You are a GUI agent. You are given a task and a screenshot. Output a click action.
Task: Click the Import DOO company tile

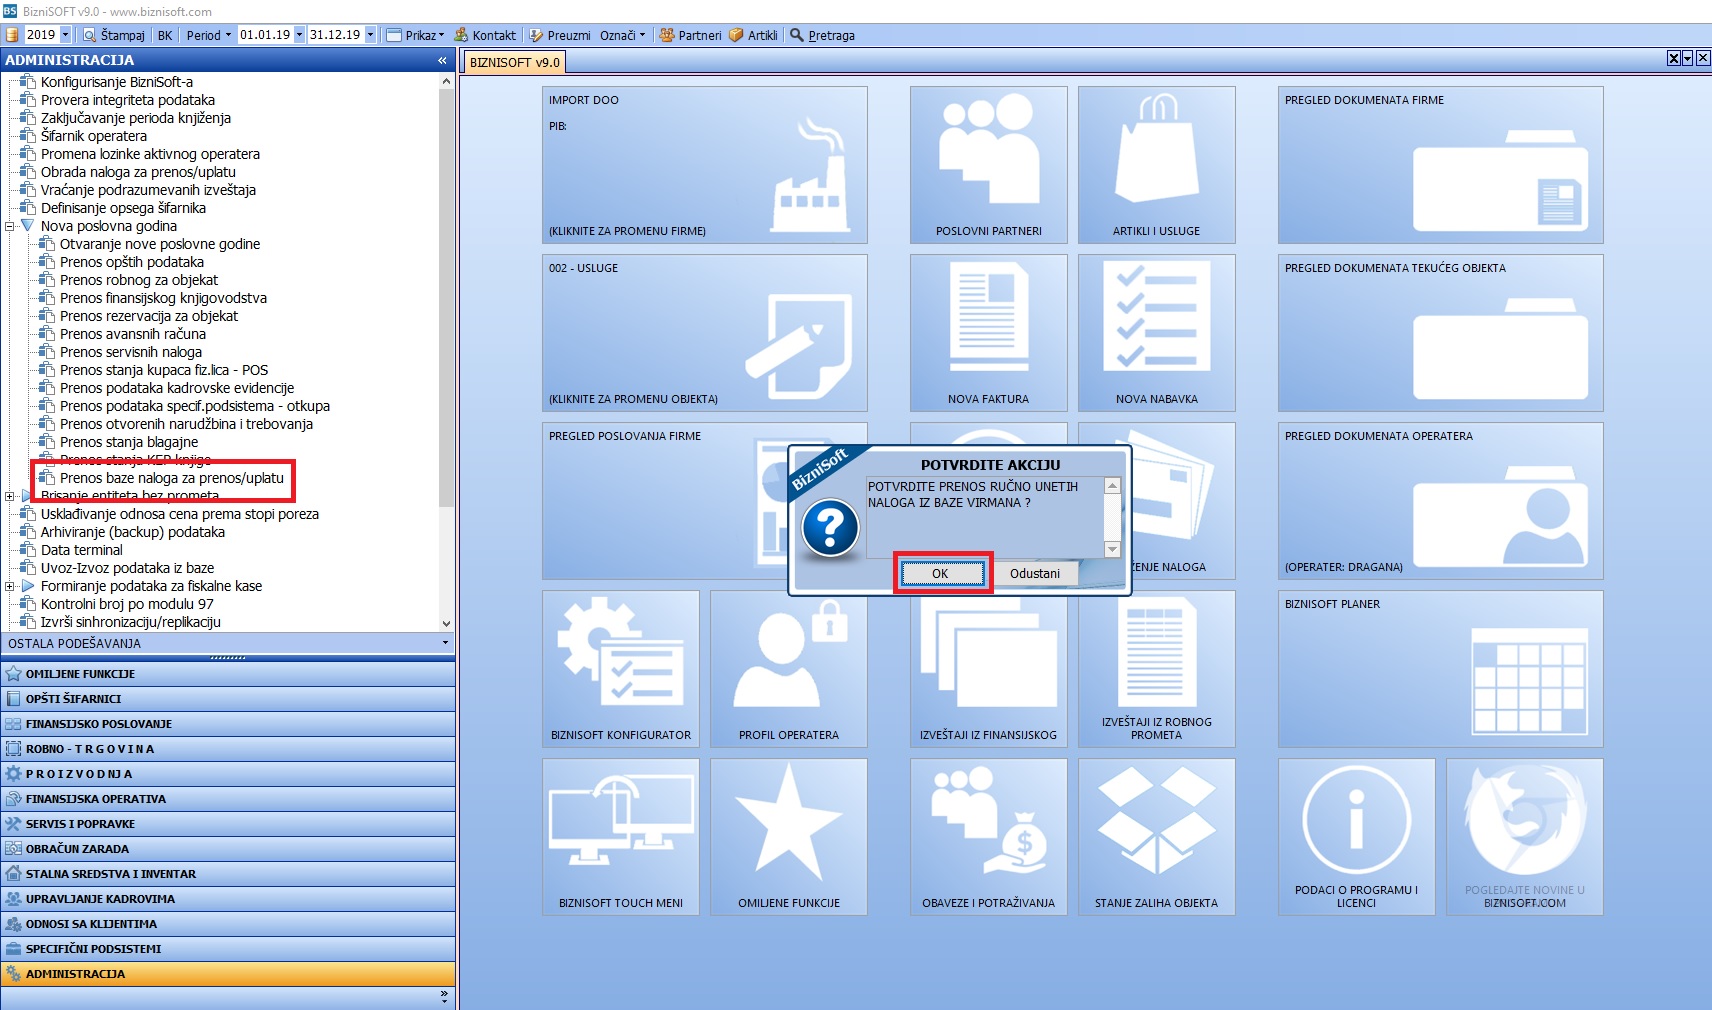pos(704,165)
